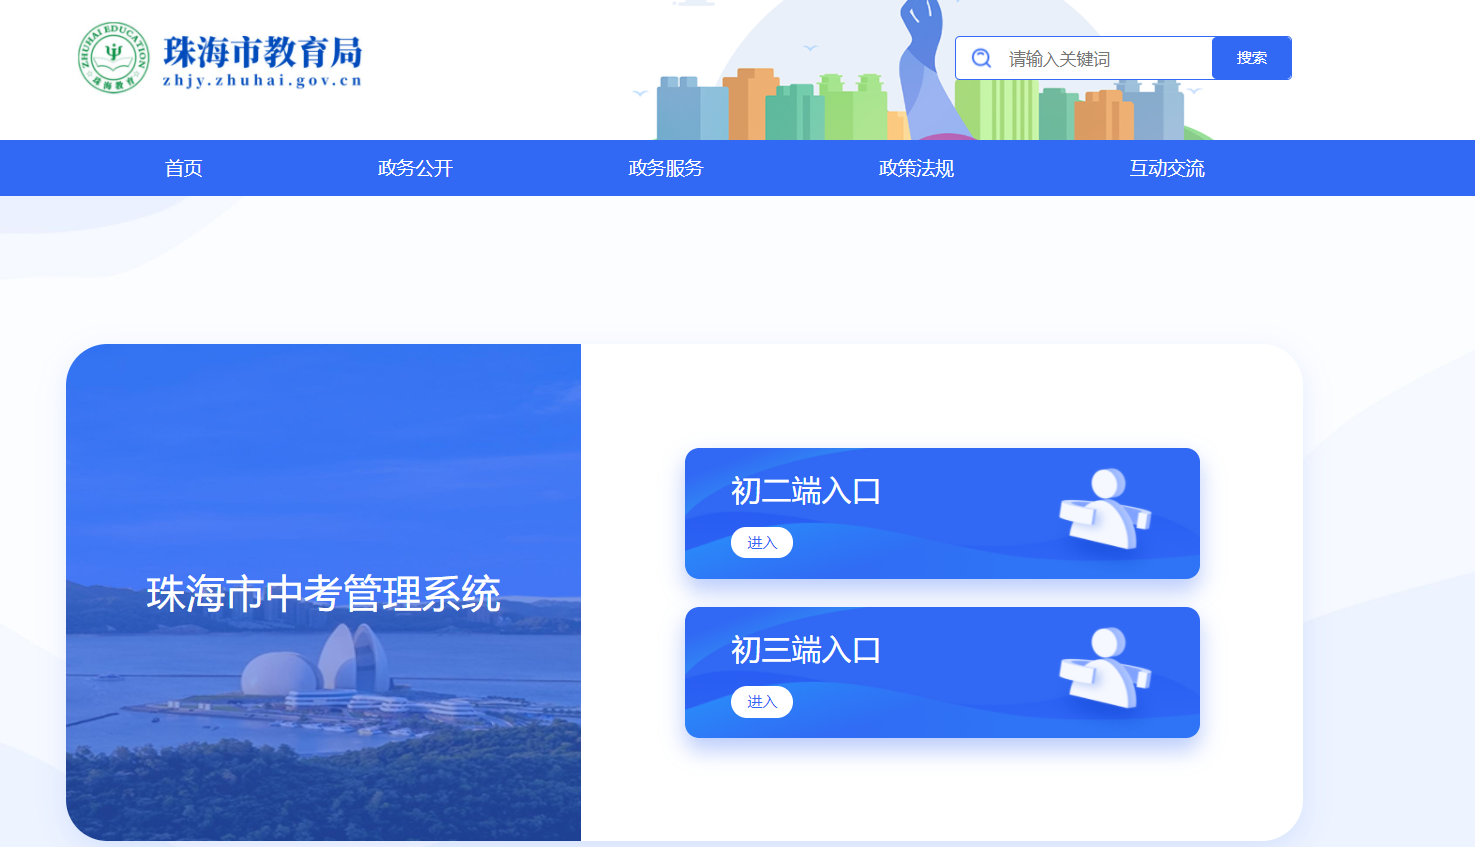Click the 珠海市中考管理系统 banner title
This screenshot has height=847, width=1475.
pyautogui.click(x=323, y=594)
